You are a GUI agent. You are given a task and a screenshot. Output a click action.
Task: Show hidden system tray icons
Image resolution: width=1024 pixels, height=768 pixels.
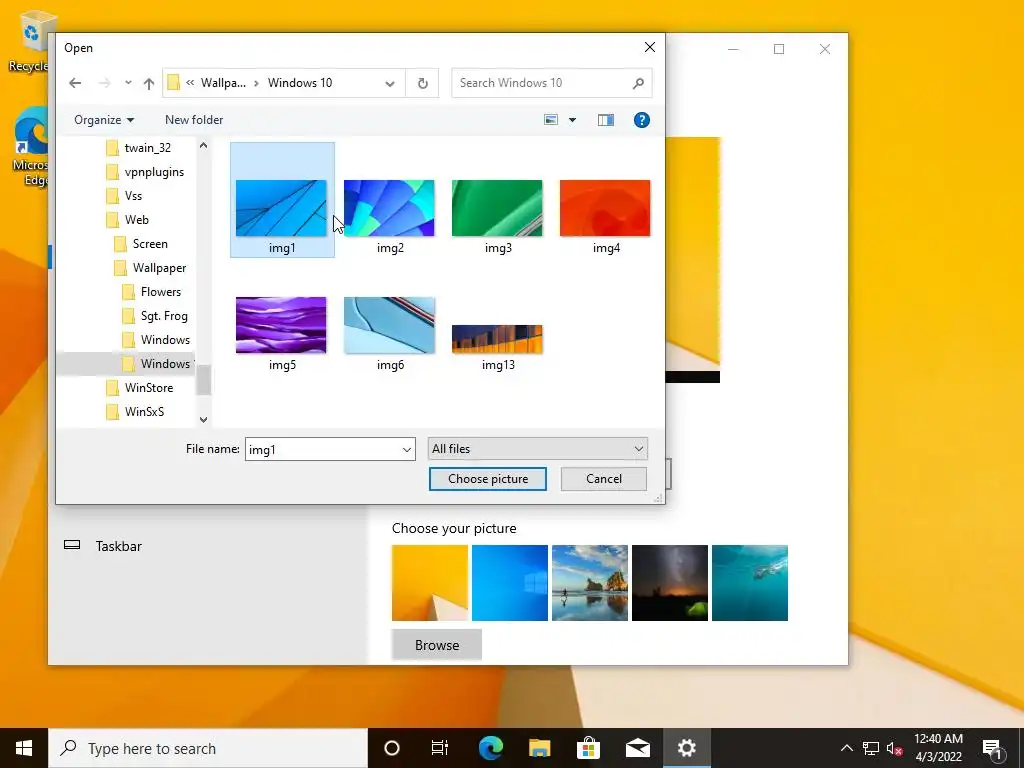(846, 748)
